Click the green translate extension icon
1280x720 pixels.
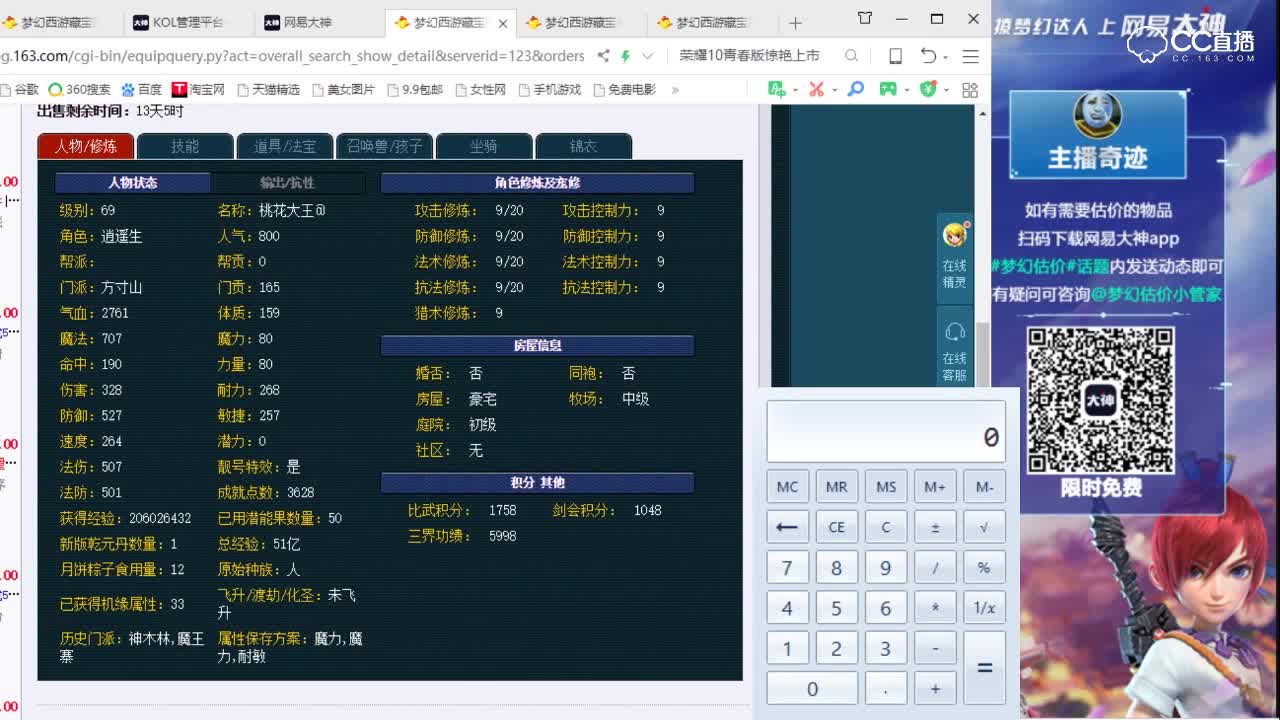coord(777,90)
